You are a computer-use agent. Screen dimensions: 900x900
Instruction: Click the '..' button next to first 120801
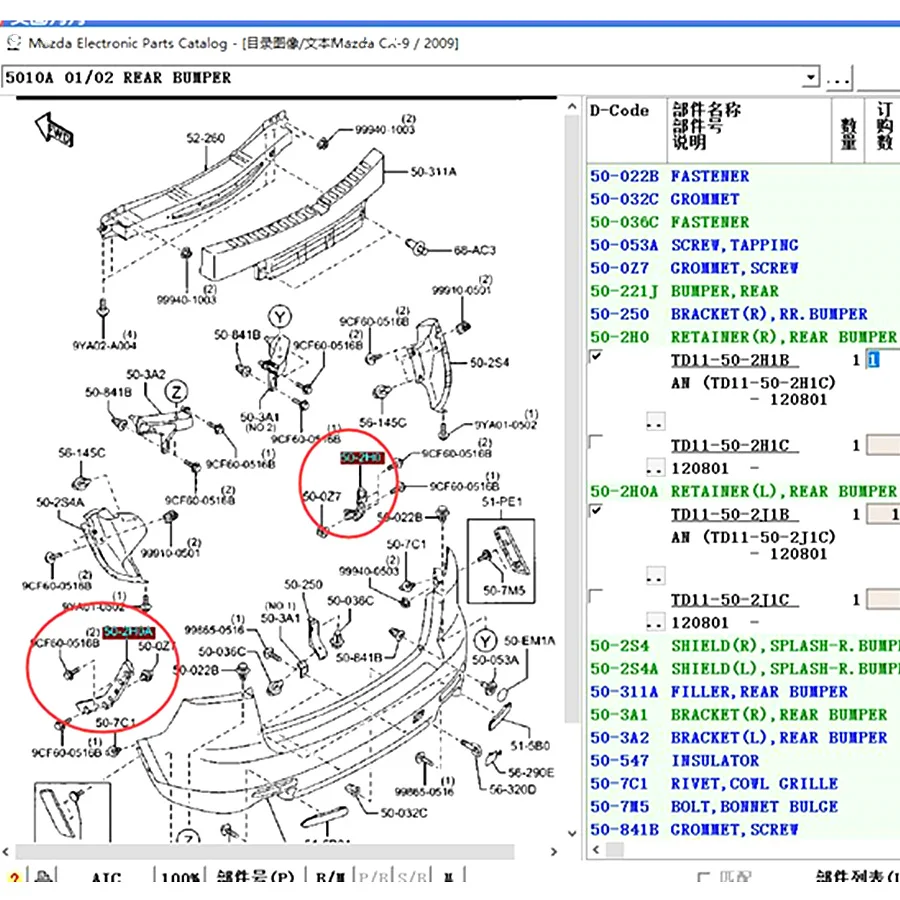[655, 467]
